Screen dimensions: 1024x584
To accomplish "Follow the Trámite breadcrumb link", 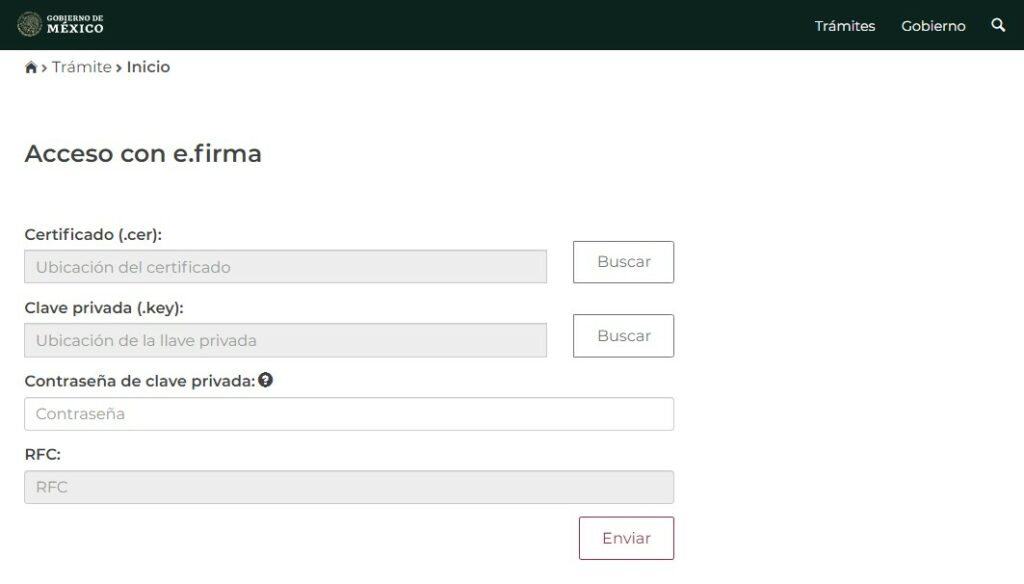I will point(82,67).
